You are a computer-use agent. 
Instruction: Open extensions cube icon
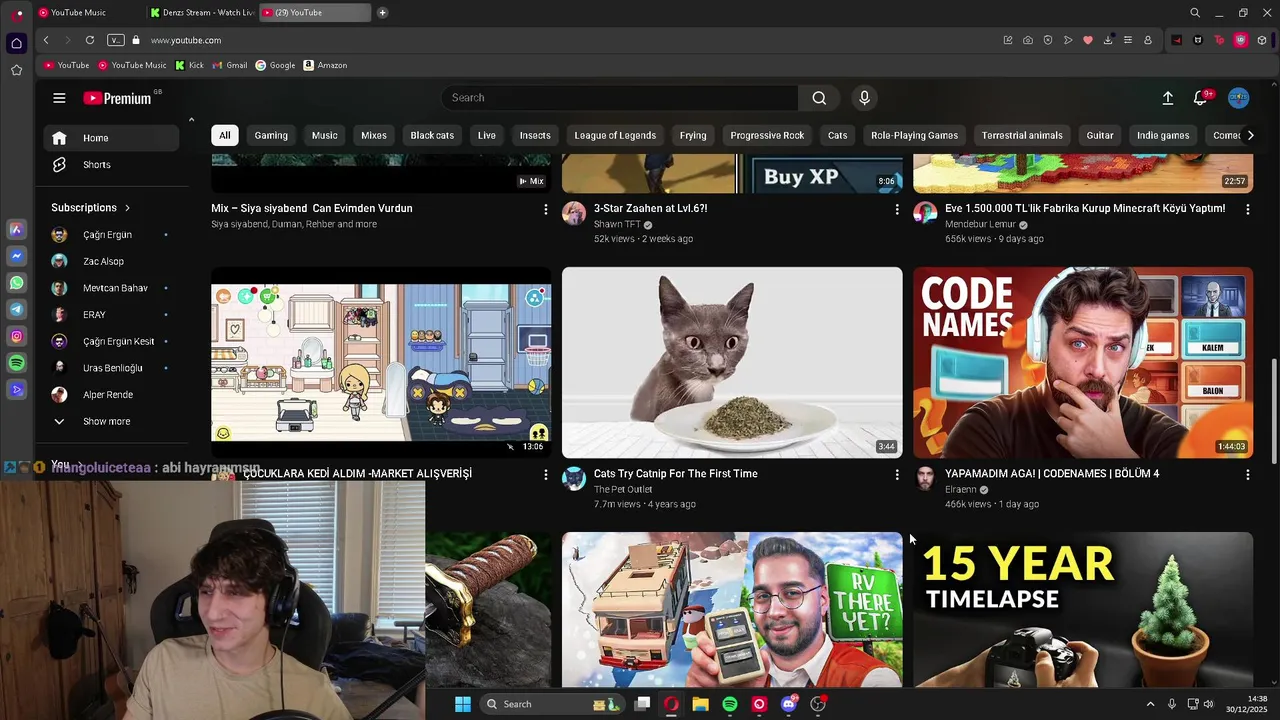[x=1262, y=40]
